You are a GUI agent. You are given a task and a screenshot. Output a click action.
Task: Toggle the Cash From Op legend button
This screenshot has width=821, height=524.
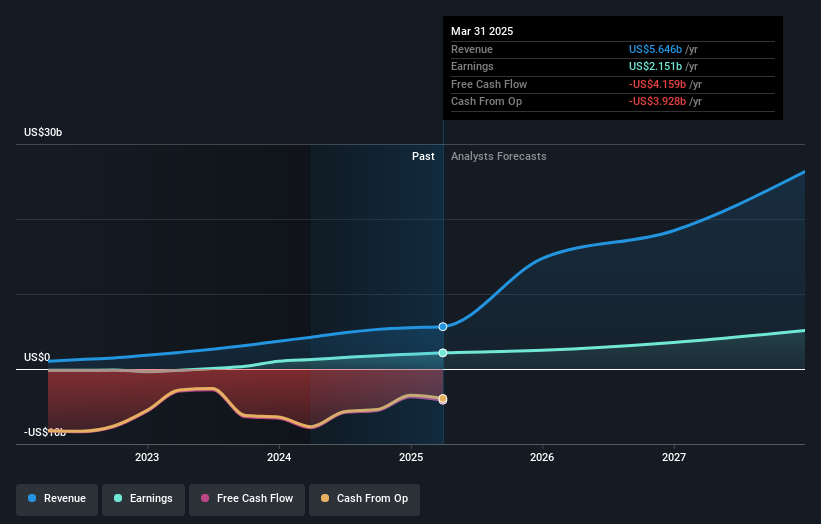click(x=364, y=499)
